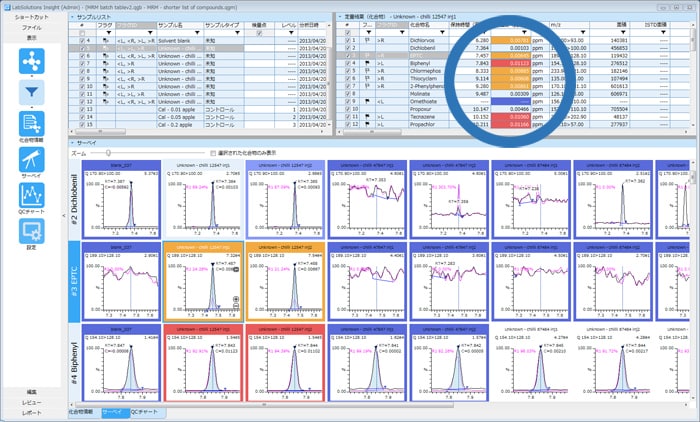Open the ファイル menu
700x422 pixels.
[32, 28]
